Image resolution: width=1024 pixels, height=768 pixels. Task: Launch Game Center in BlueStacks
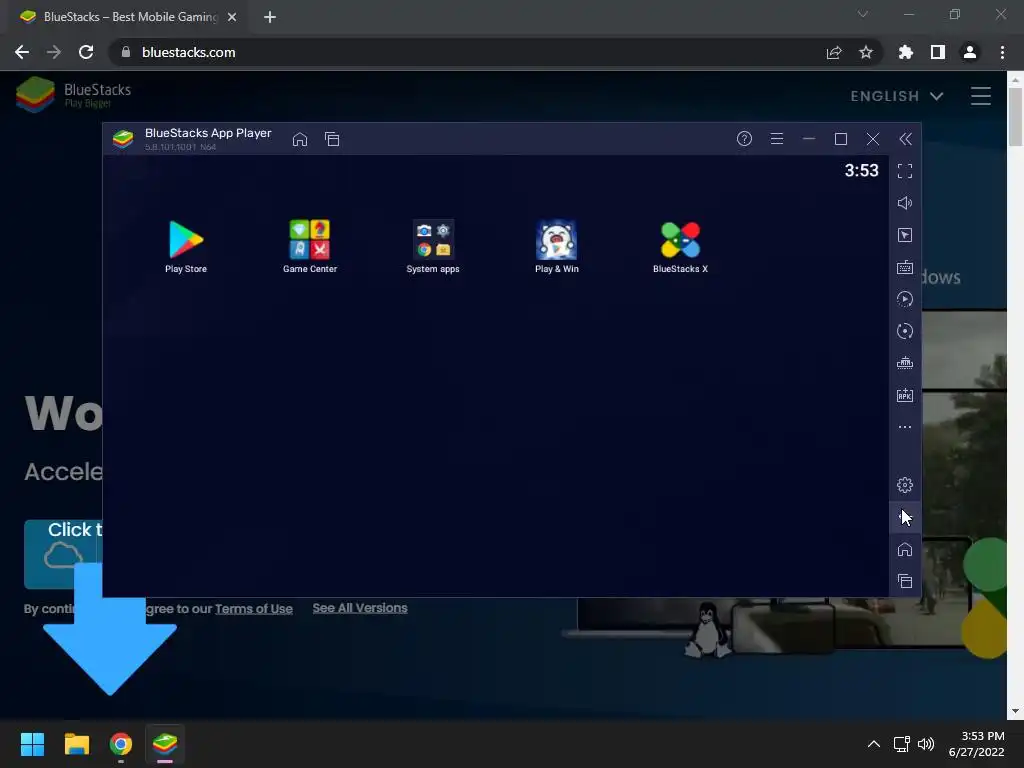pos(310,246)
